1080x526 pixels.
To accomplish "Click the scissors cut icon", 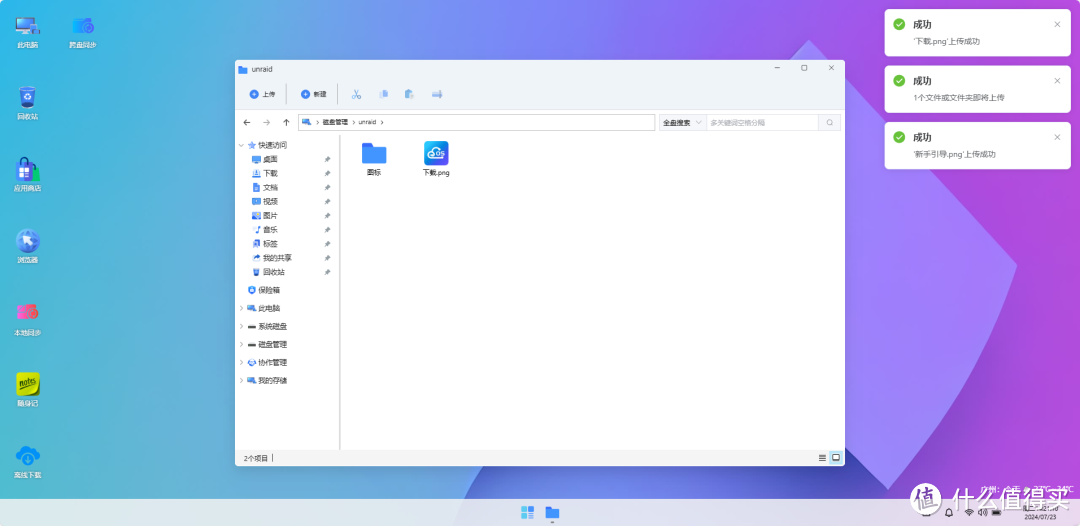I will (x=356, y=94).
